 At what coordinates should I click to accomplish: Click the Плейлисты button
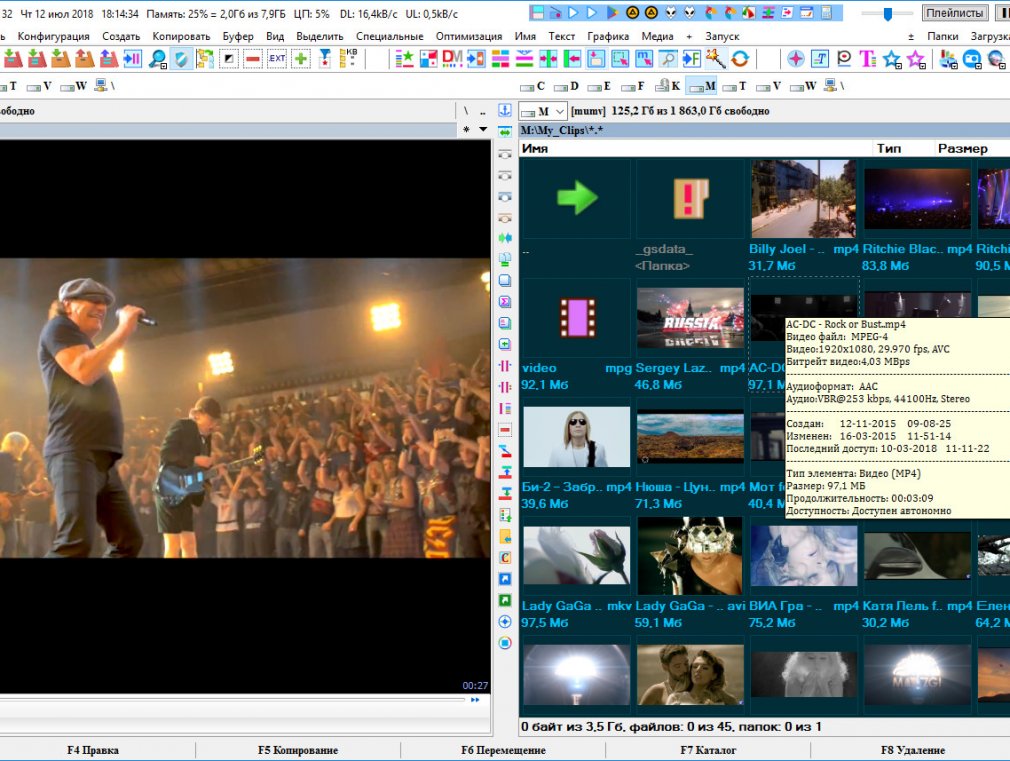[x=954, y=13]
